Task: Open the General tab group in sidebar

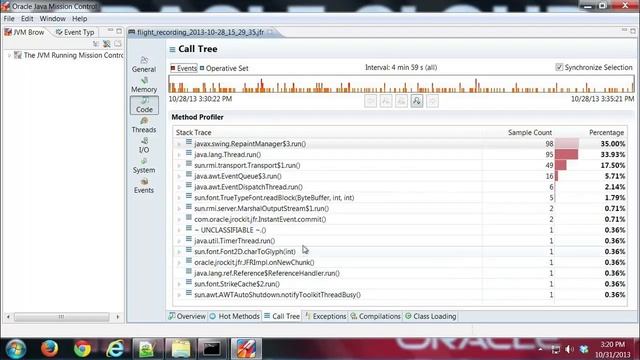Action: click(144, 65)
